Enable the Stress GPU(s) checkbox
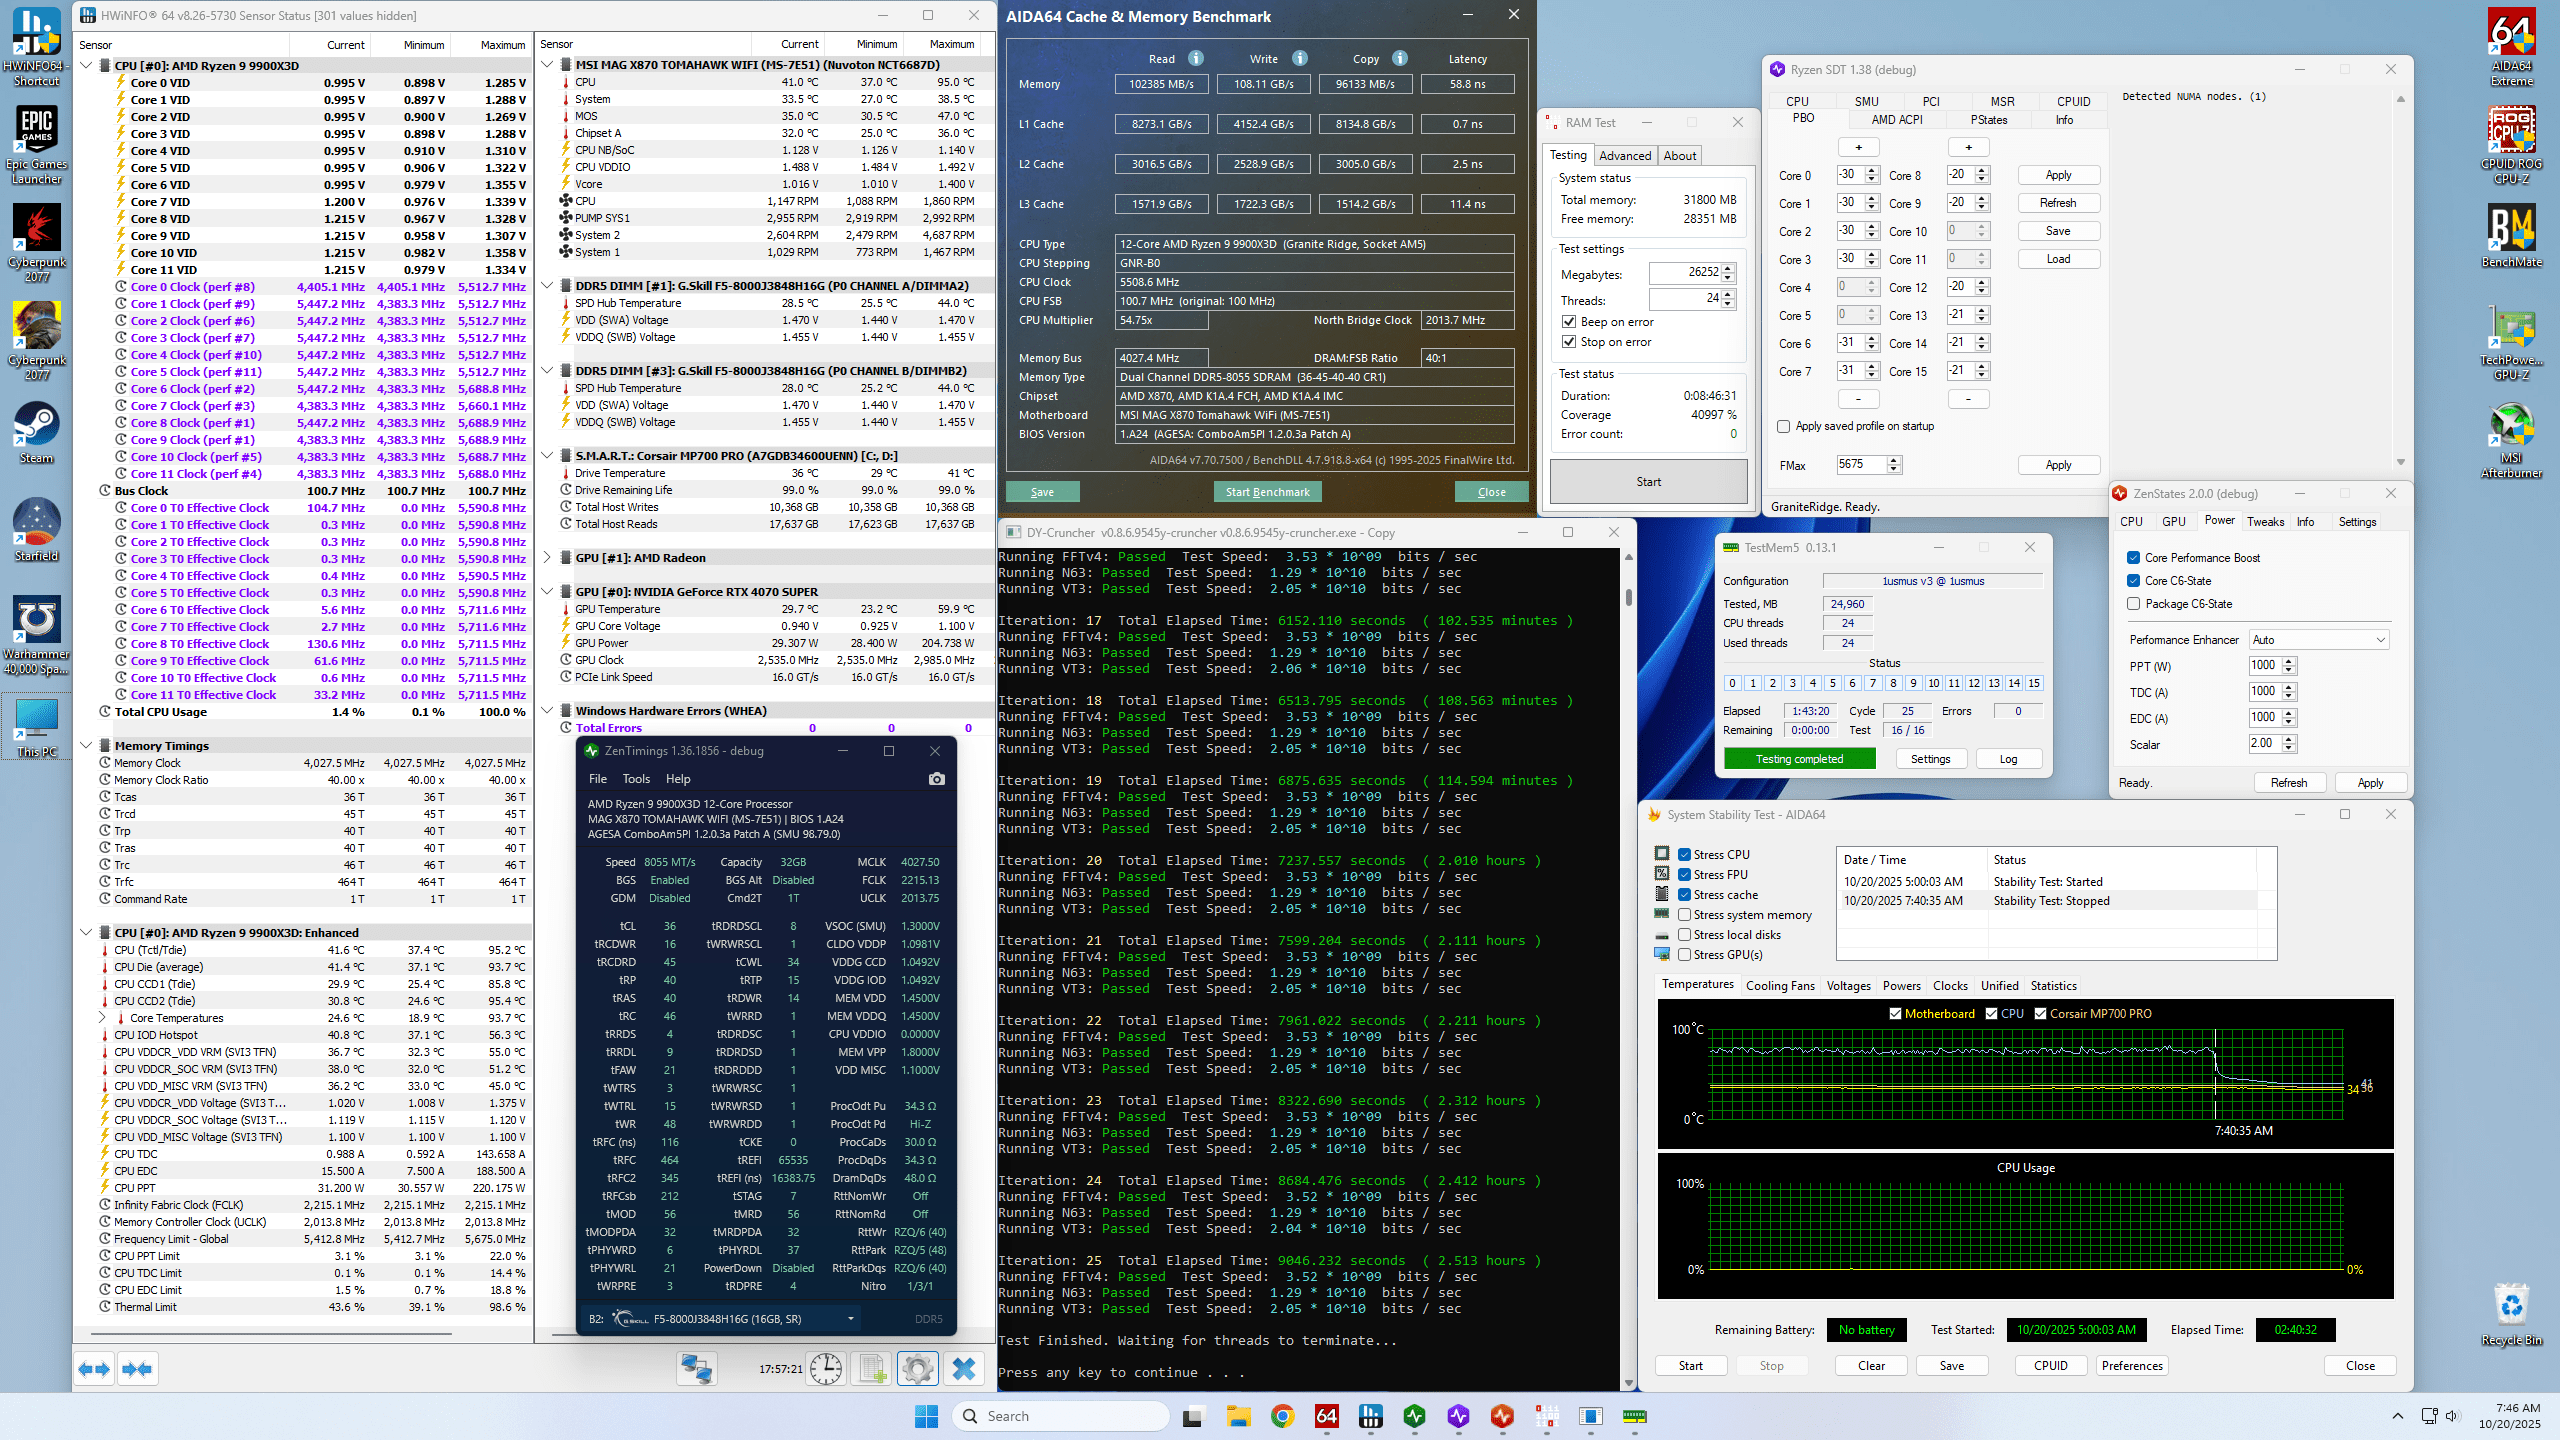Image resolution: width=2560 pixels, height=1440 pixels. coord(1686,954)
